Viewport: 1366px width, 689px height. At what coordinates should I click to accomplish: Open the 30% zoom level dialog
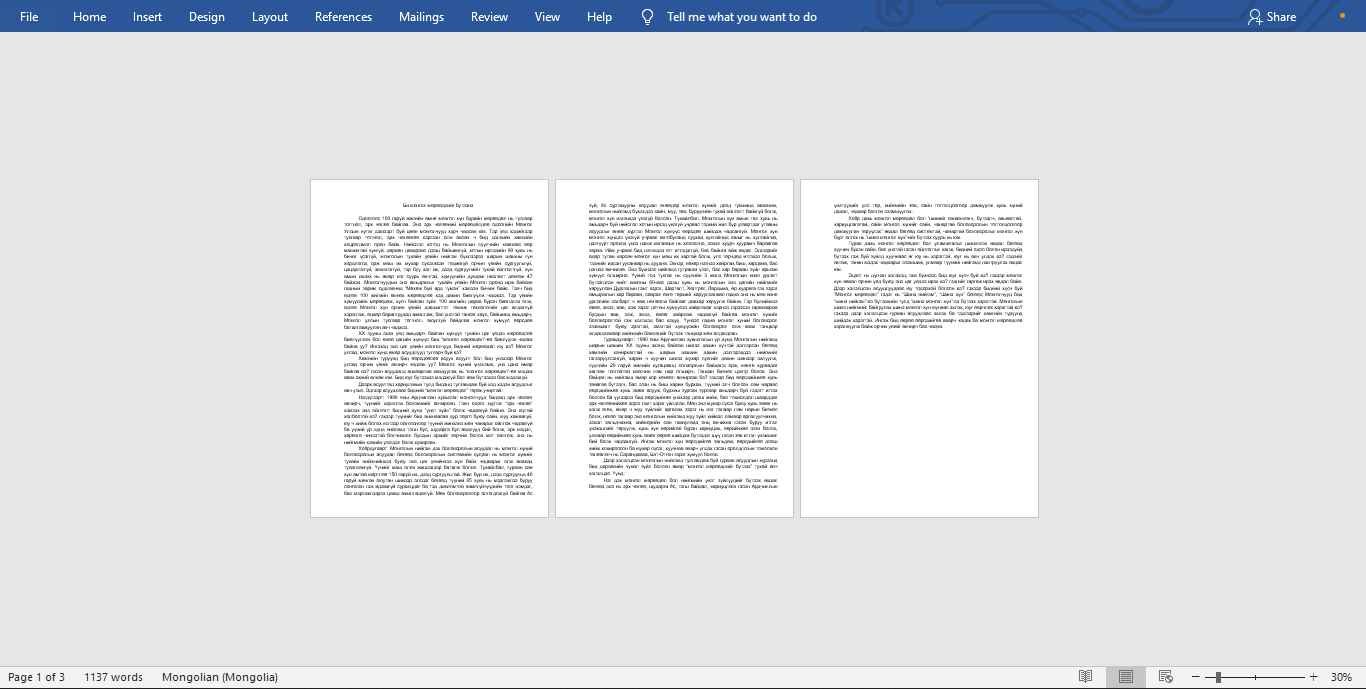pos(1341,677)
